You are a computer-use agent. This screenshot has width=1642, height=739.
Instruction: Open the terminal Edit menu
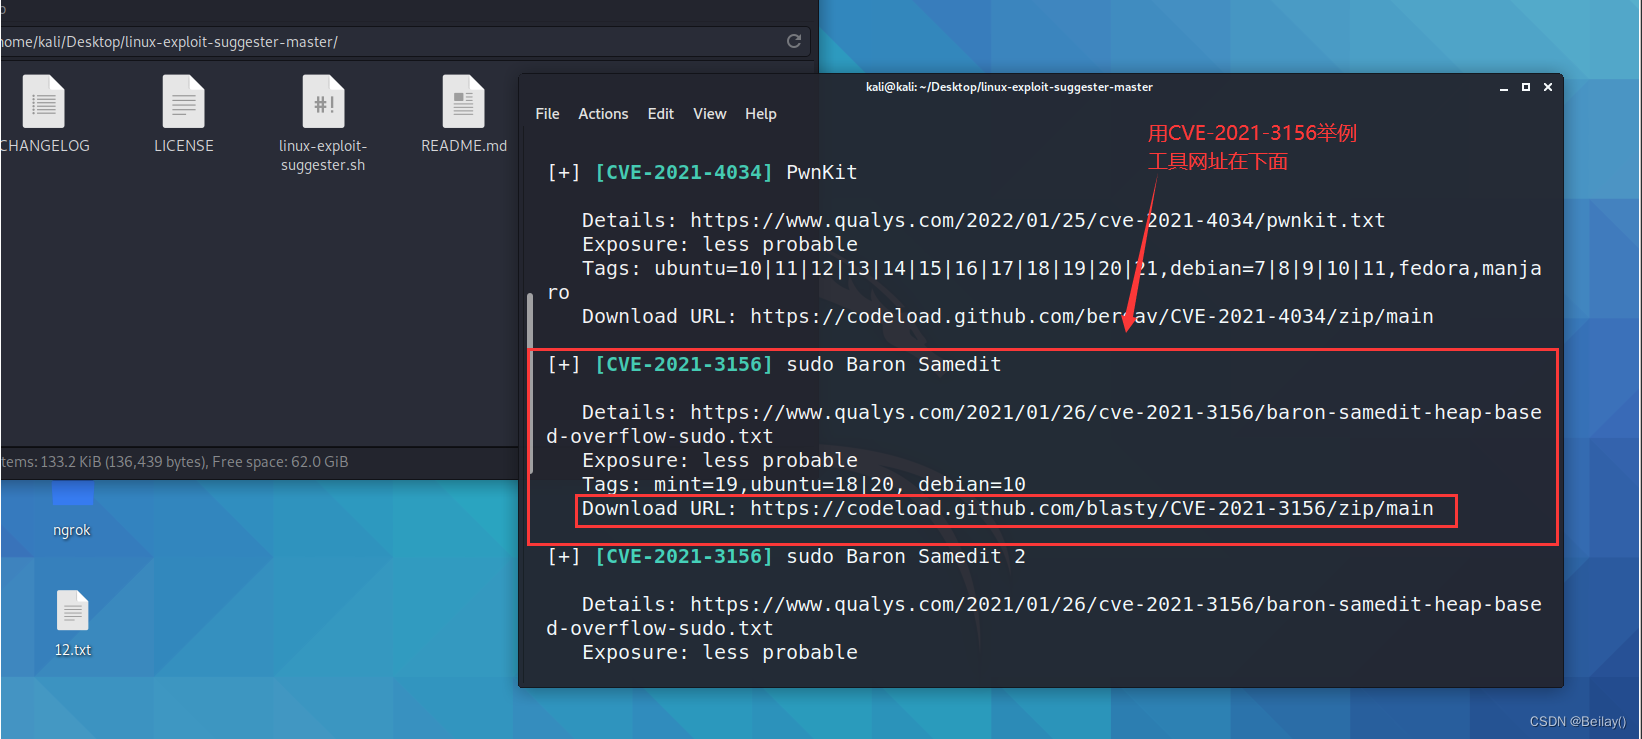pos(660,114)
